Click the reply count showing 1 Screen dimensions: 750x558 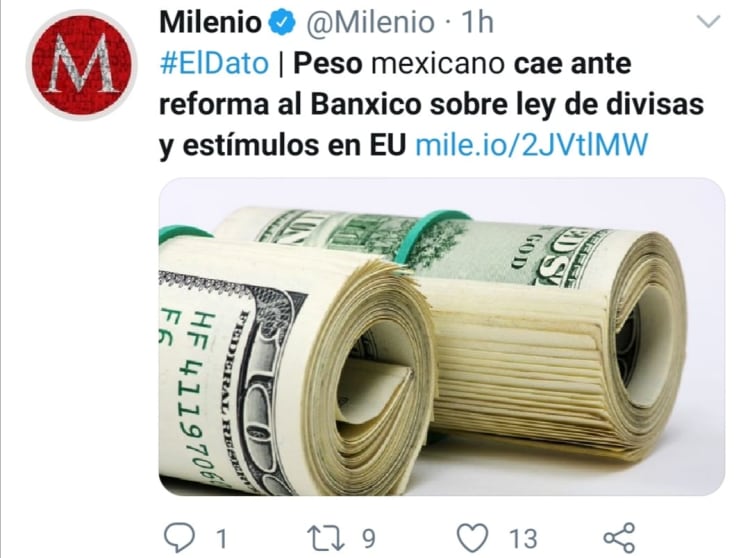coord(221,539)
